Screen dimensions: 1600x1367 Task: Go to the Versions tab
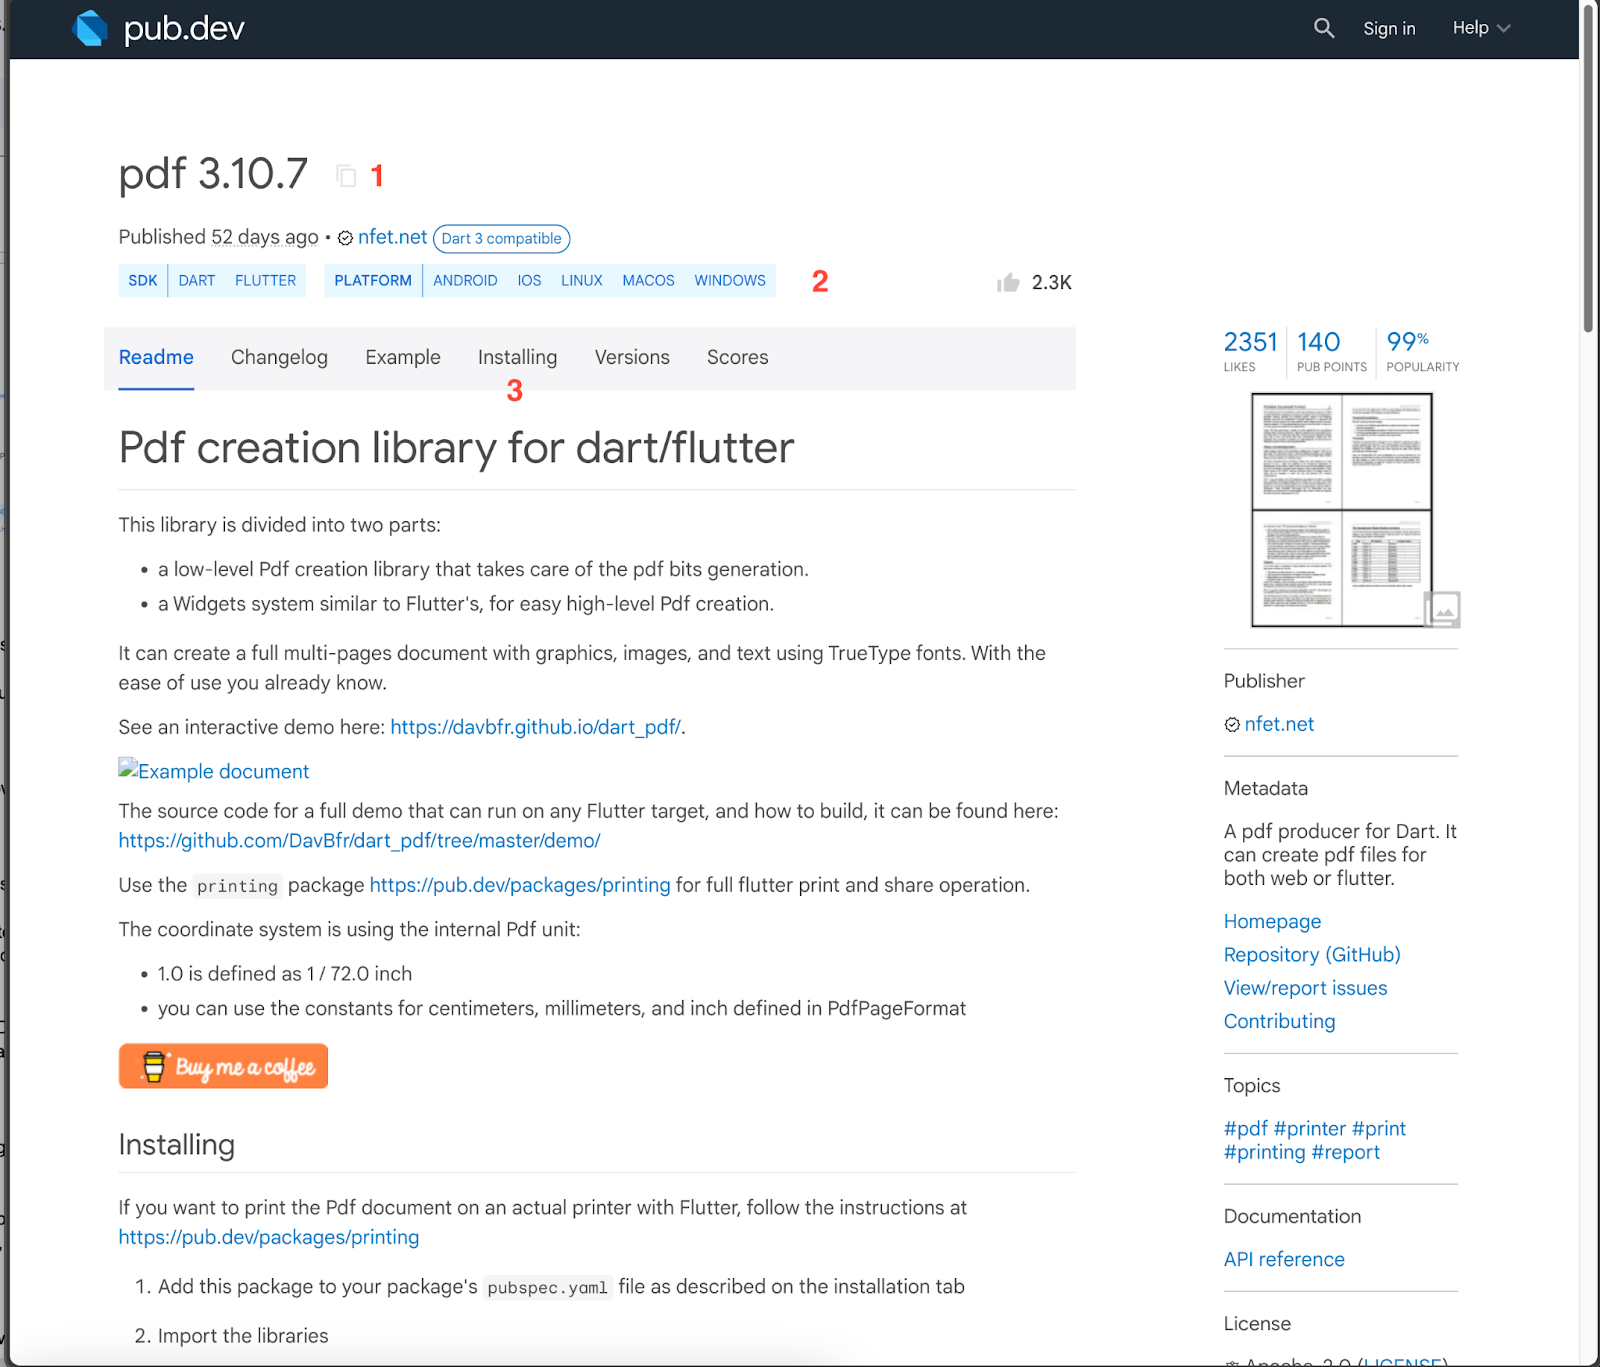click(632, 357)
